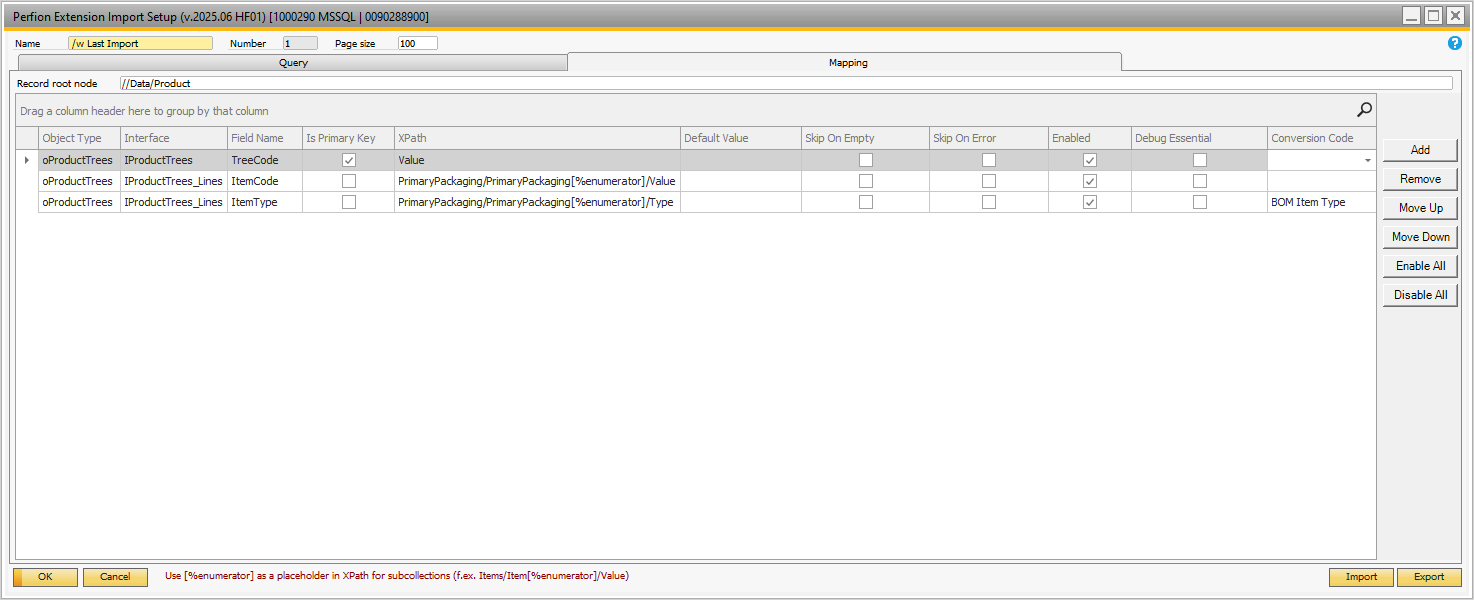
Task: Toggle Enabled checkbox for ItemCode row
Action: [x=1090, y=181]
